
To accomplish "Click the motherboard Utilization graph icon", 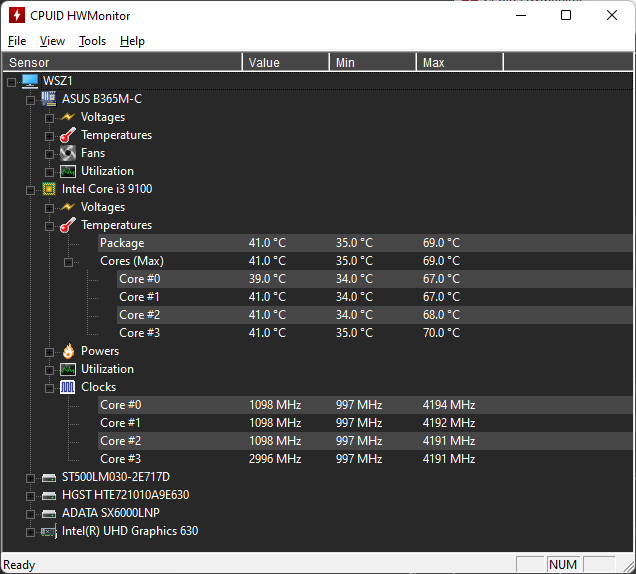I will (x=68, y=171).
